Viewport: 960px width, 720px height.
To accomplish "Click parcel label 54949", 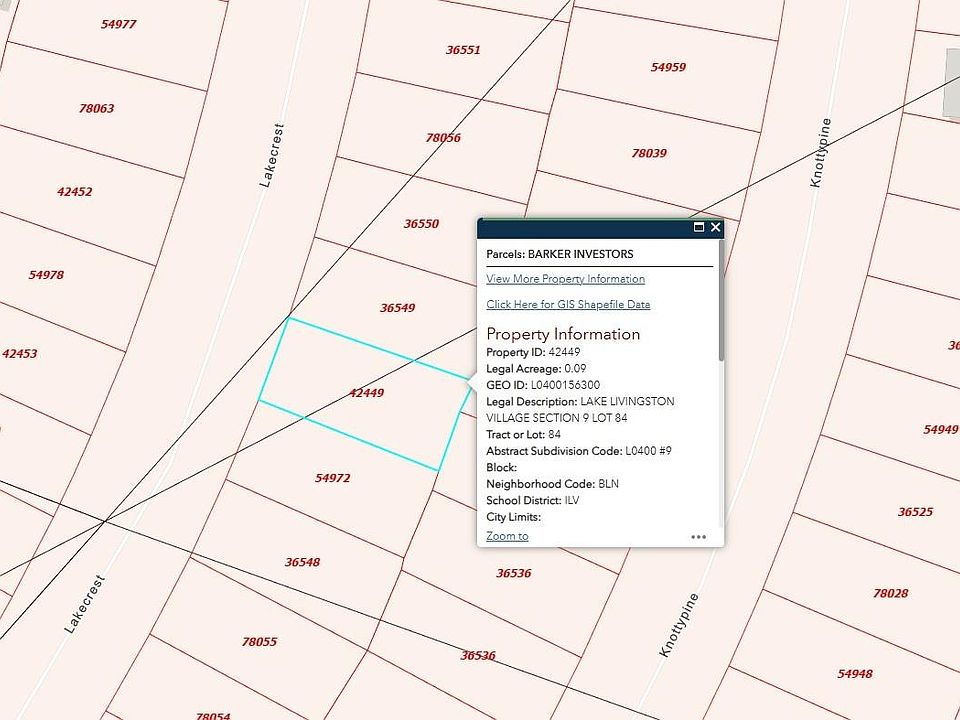I will [x=940, y=430].
